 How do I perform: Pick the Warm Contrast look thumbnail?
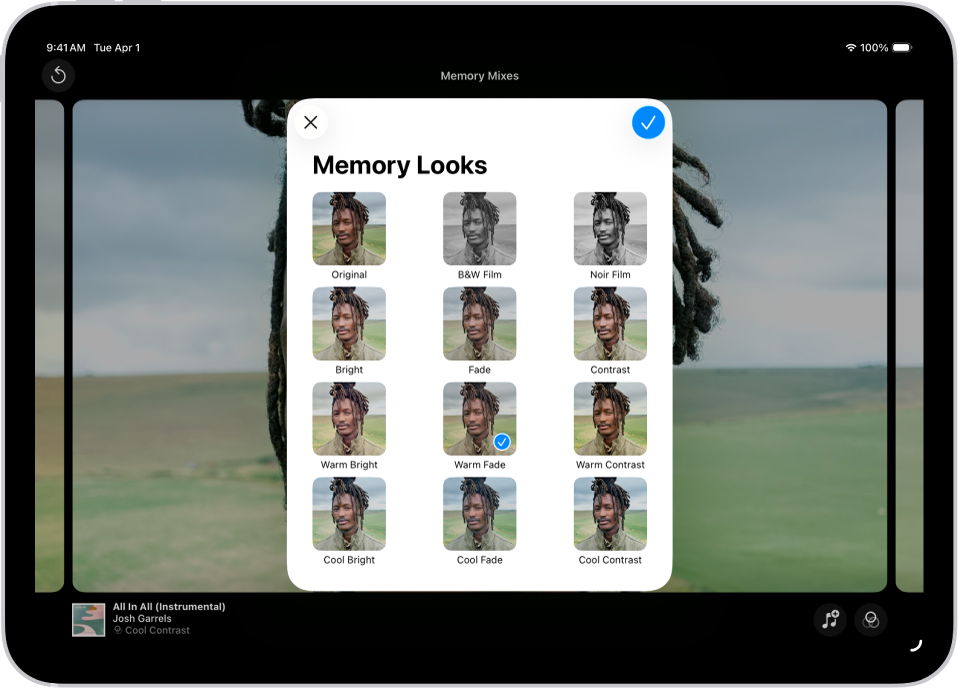click(610, 418)
